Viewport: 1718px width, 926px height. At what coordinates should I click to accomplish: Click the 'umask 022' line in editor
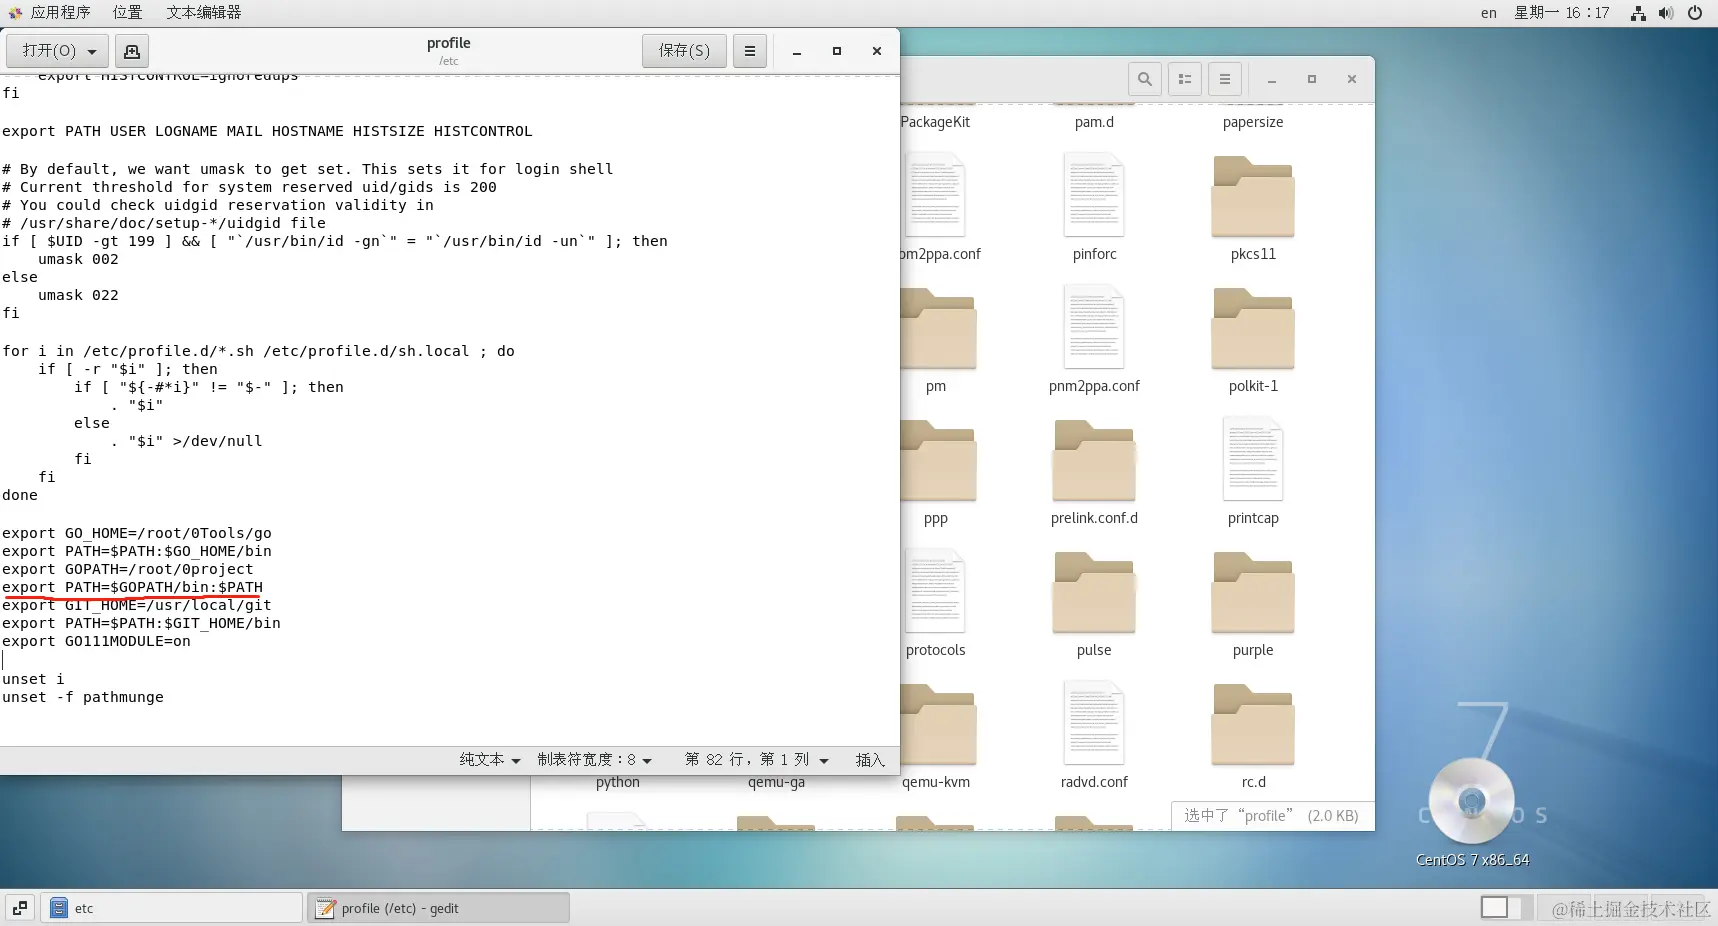pyautogui.click(x=78, y=296)
